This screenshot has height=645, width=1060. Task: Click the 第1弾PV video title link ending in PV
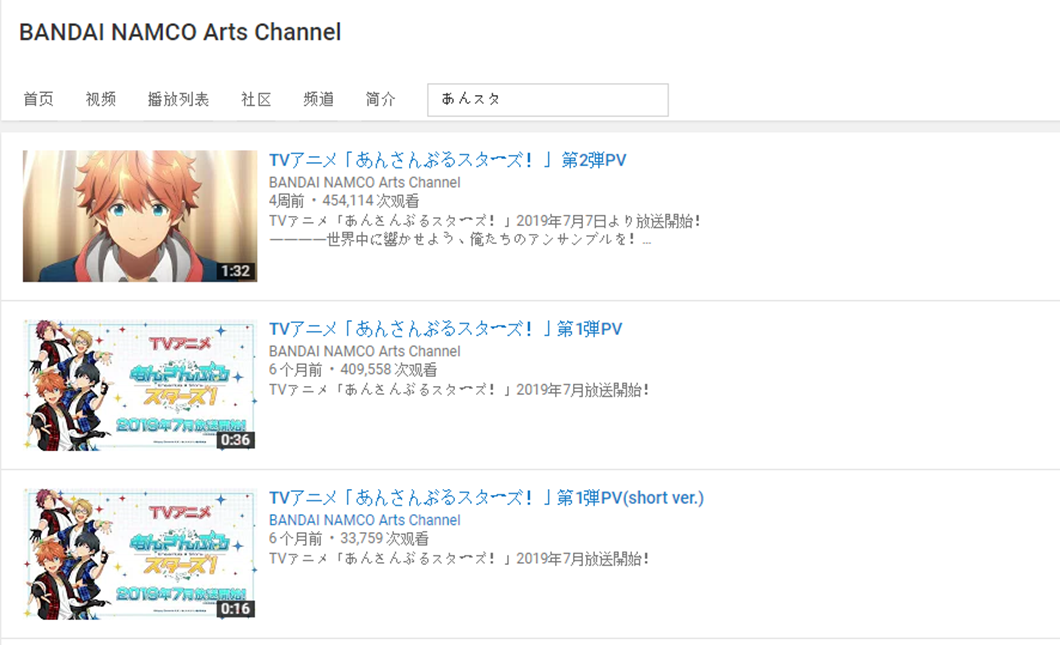click(445, 329)
